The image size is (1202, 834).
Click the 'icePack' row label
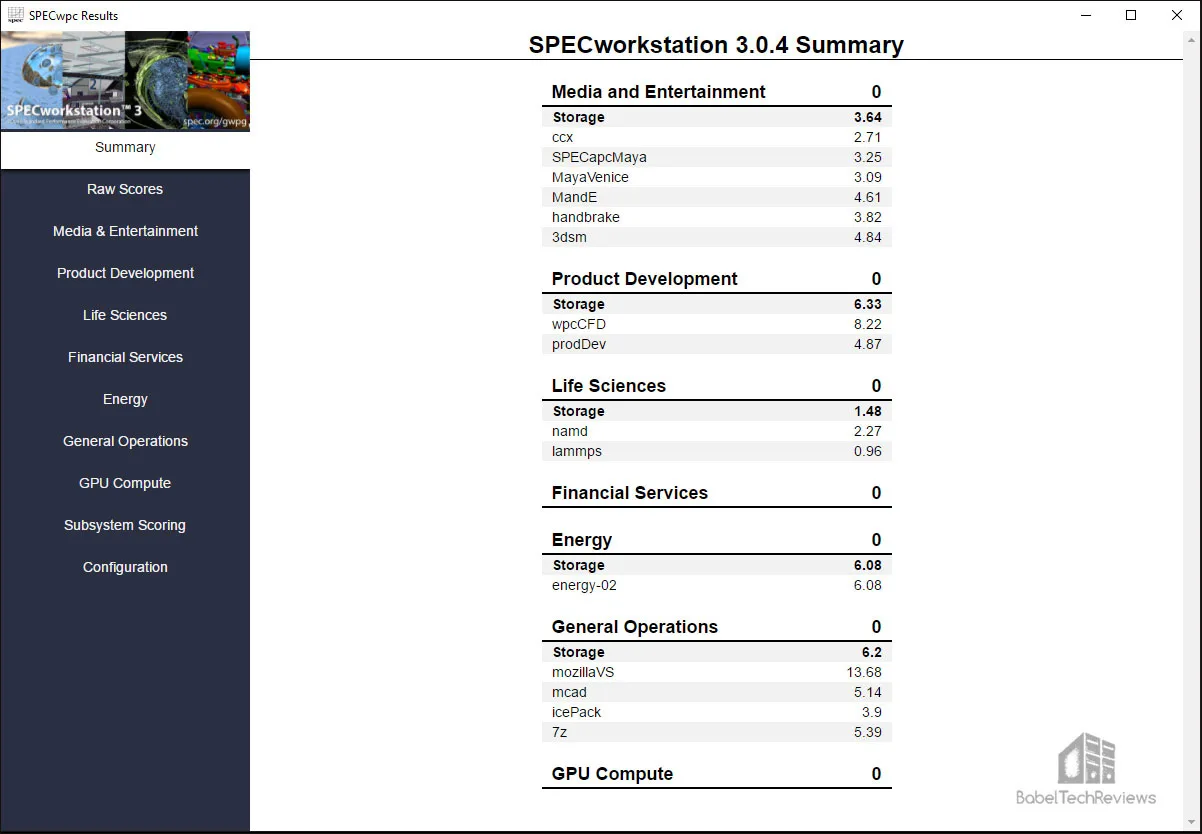(x=576, y=712)
